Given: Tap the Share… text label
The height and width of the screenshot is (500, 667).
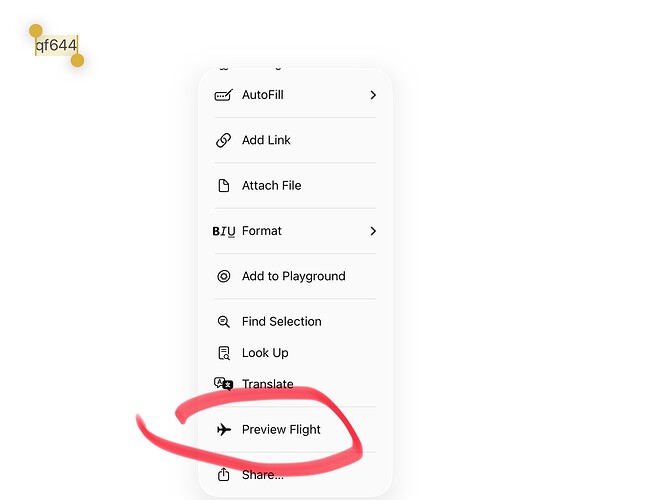Looking at the screenshot, I should (x=262, y=474).
